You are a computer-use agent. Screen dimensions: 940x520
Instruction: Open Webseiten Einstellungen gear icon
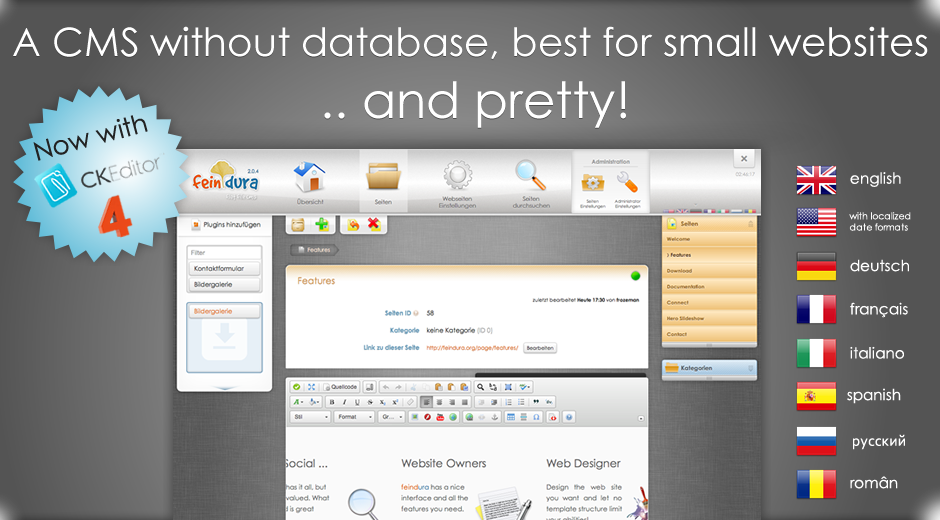pyautogui.click(x=457, y=176)
